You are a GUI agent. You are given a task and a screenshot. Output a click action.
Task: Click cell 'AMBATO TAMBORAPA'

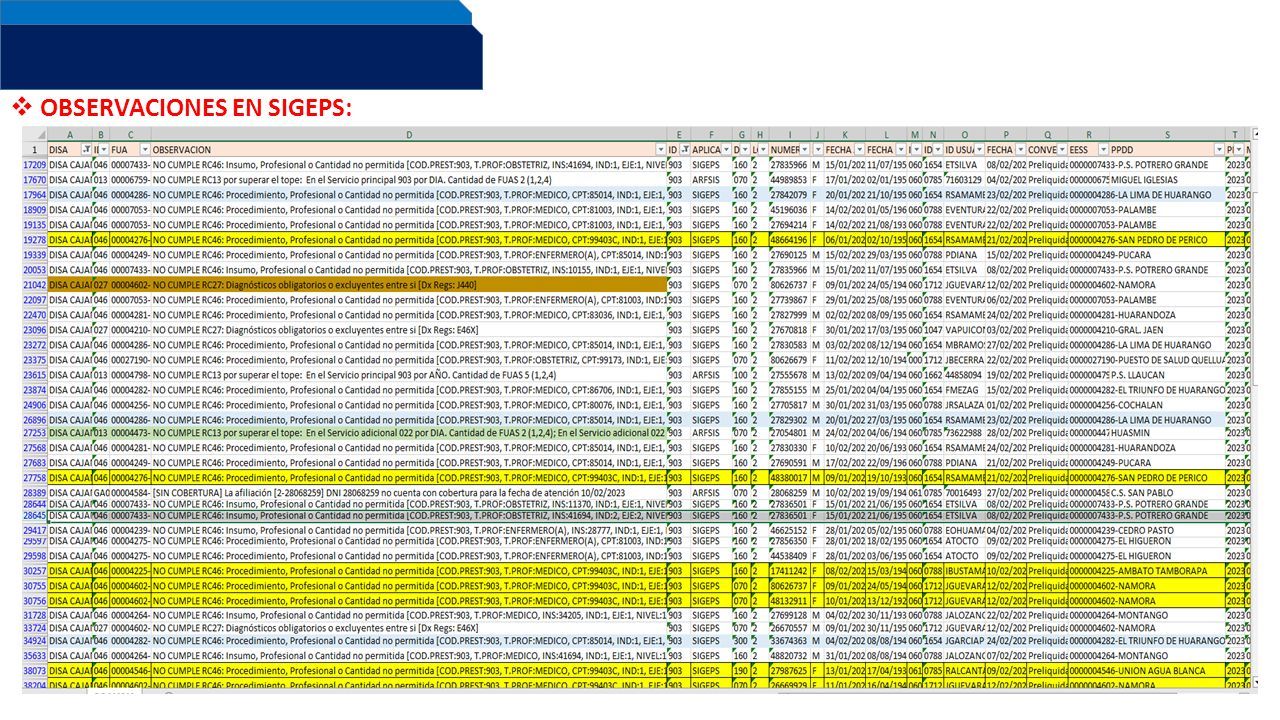[1167, 570]
